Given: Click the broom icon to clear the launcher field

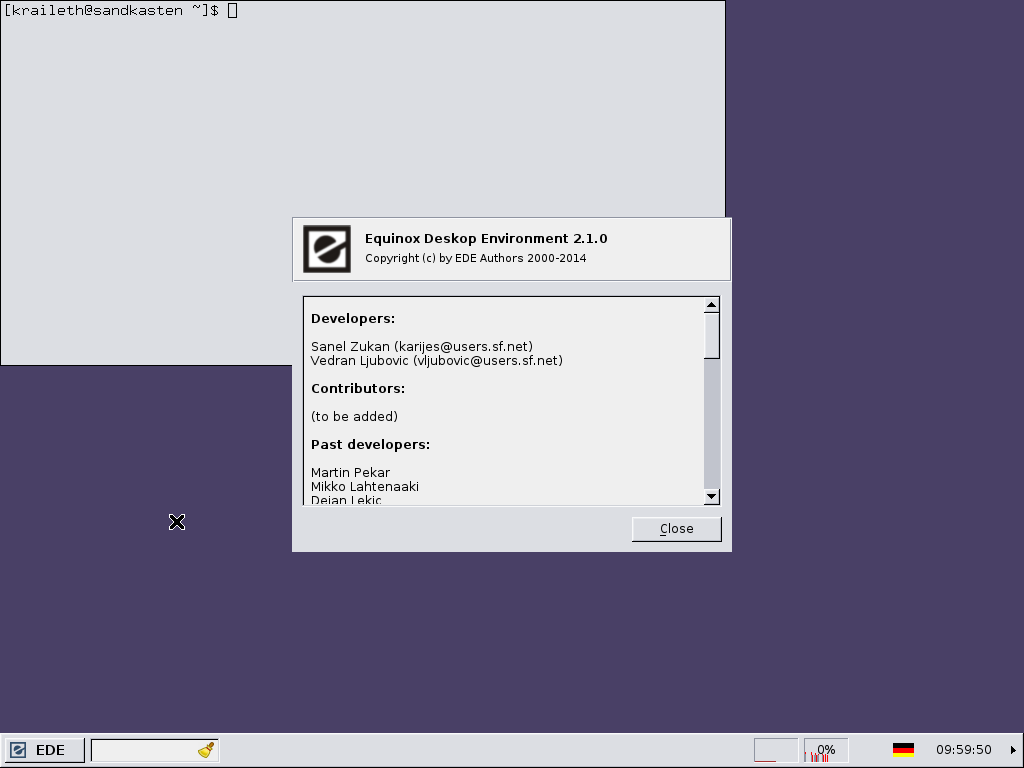Looking at the screenshot, I should tap(207, 750).
